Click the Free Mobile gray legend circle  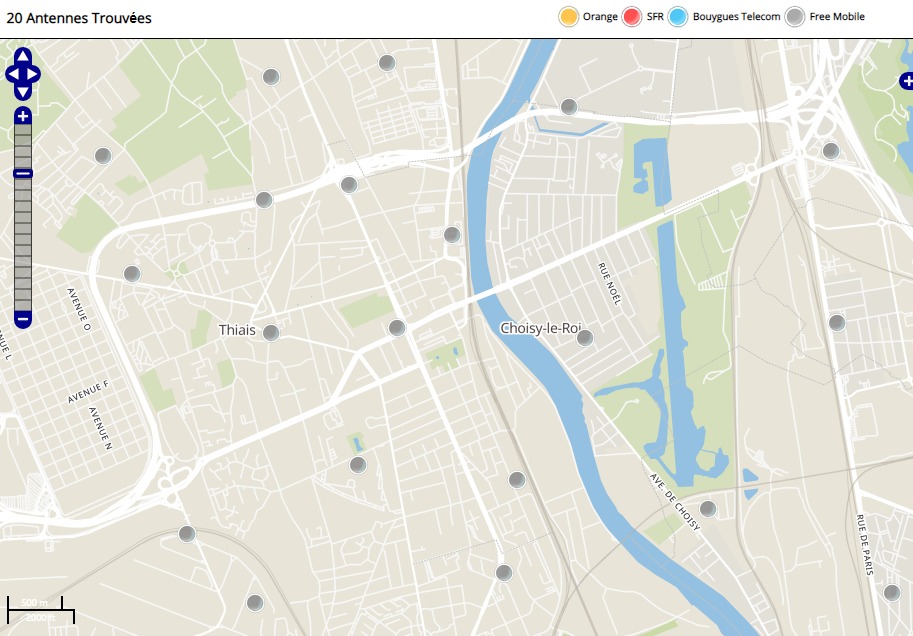click(x=795, y=16)
